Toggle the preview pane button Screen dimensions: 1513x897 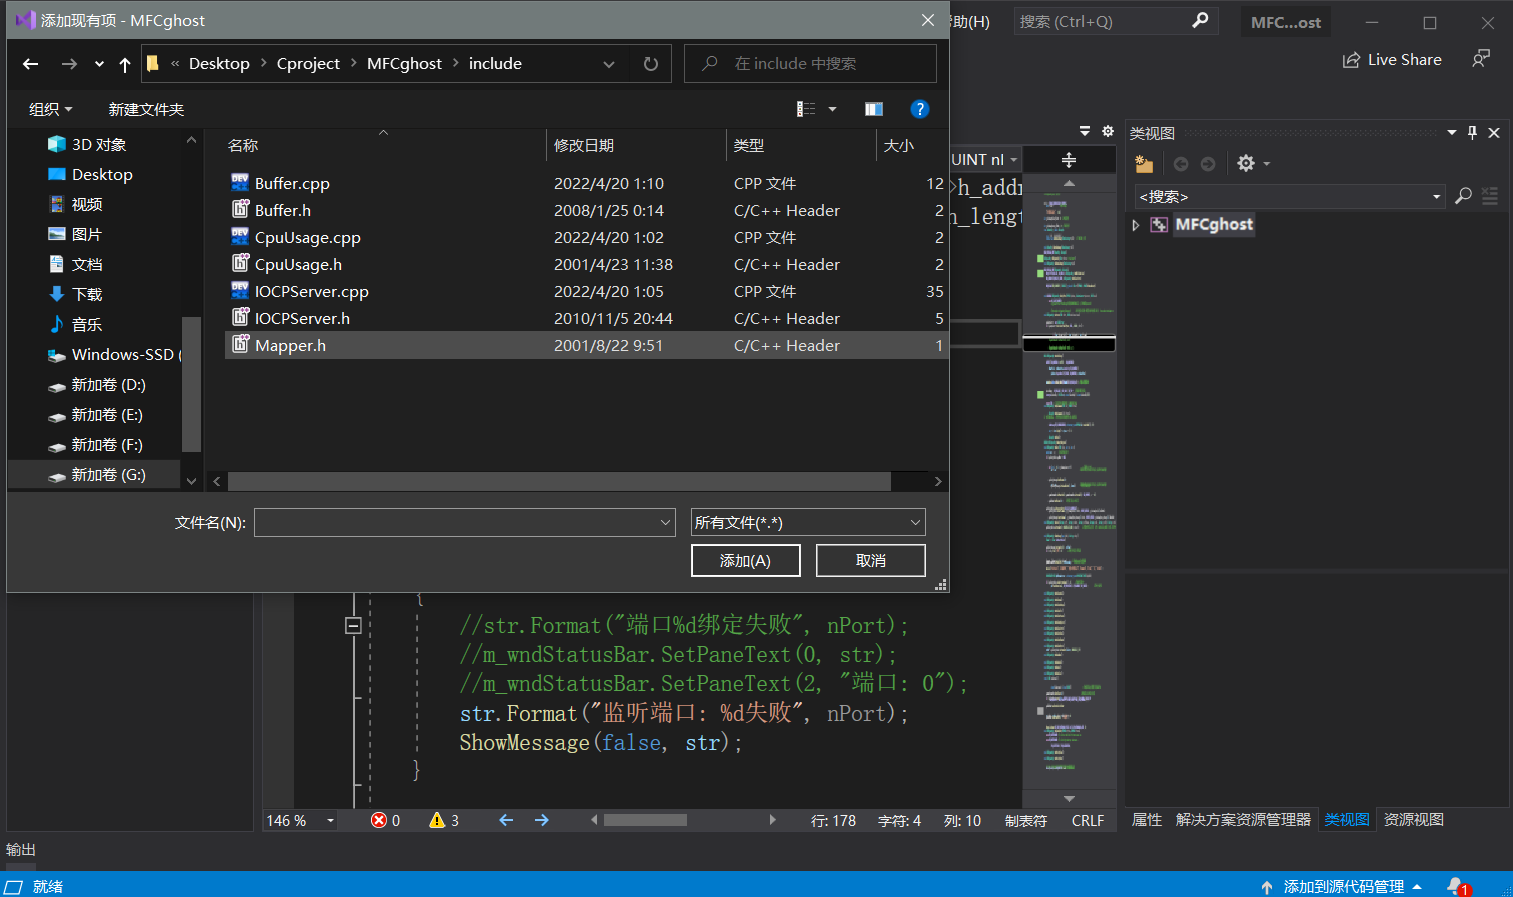pos(873,109)
